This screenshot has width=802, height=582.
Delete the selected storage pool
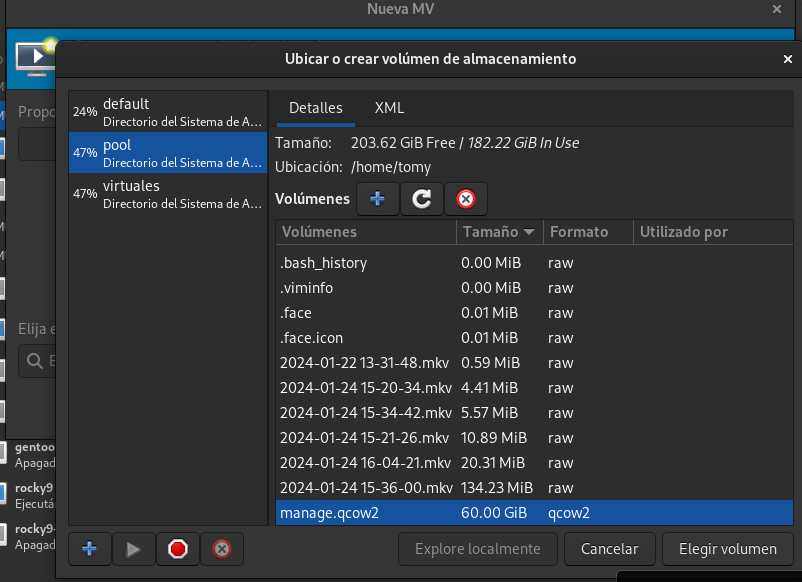pos(222,548)
